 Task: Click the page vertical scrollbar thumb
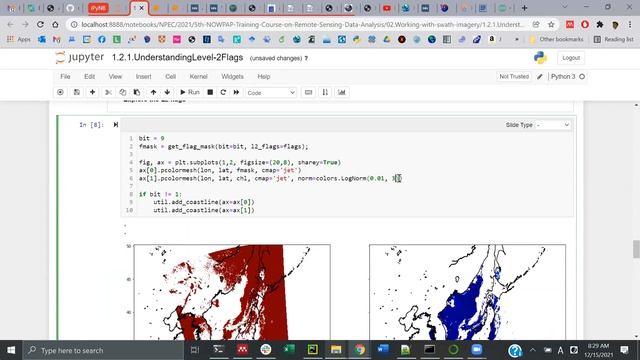pyautogui.click(x=636, y=249)
